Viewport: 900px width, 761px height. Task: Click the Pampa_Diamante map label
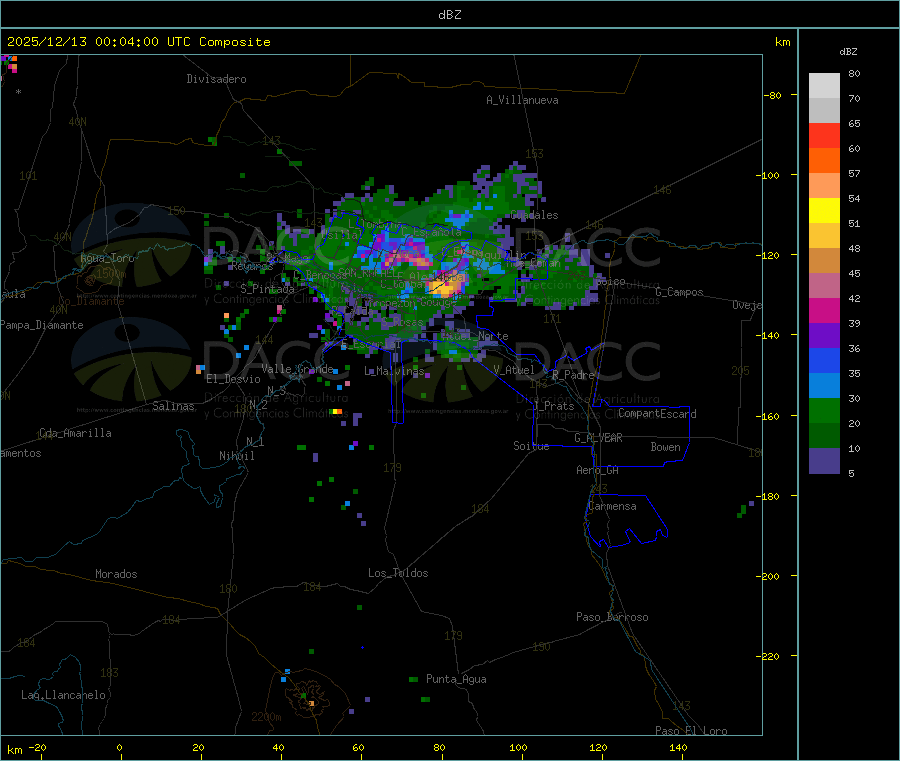41,325
